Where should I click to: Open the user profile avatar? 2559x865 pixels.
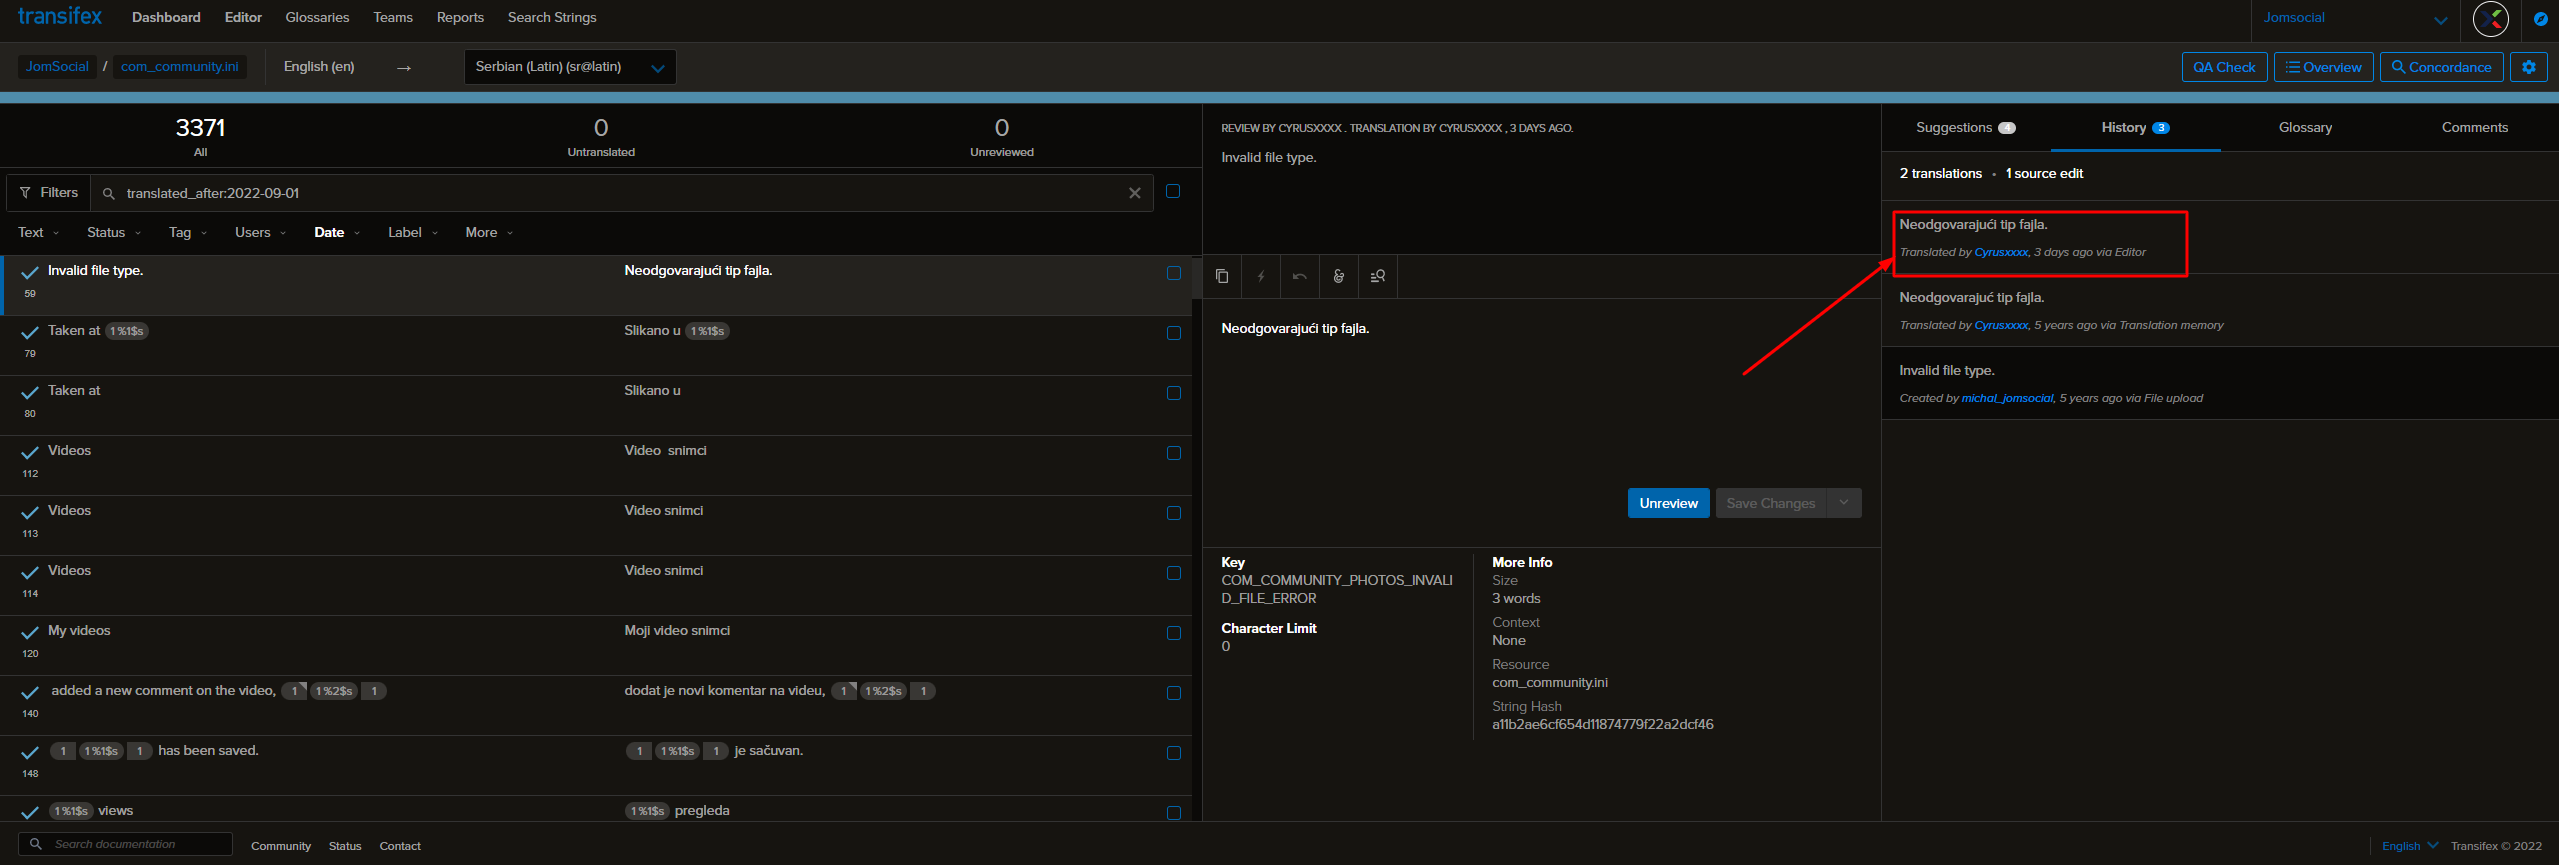2490,18
